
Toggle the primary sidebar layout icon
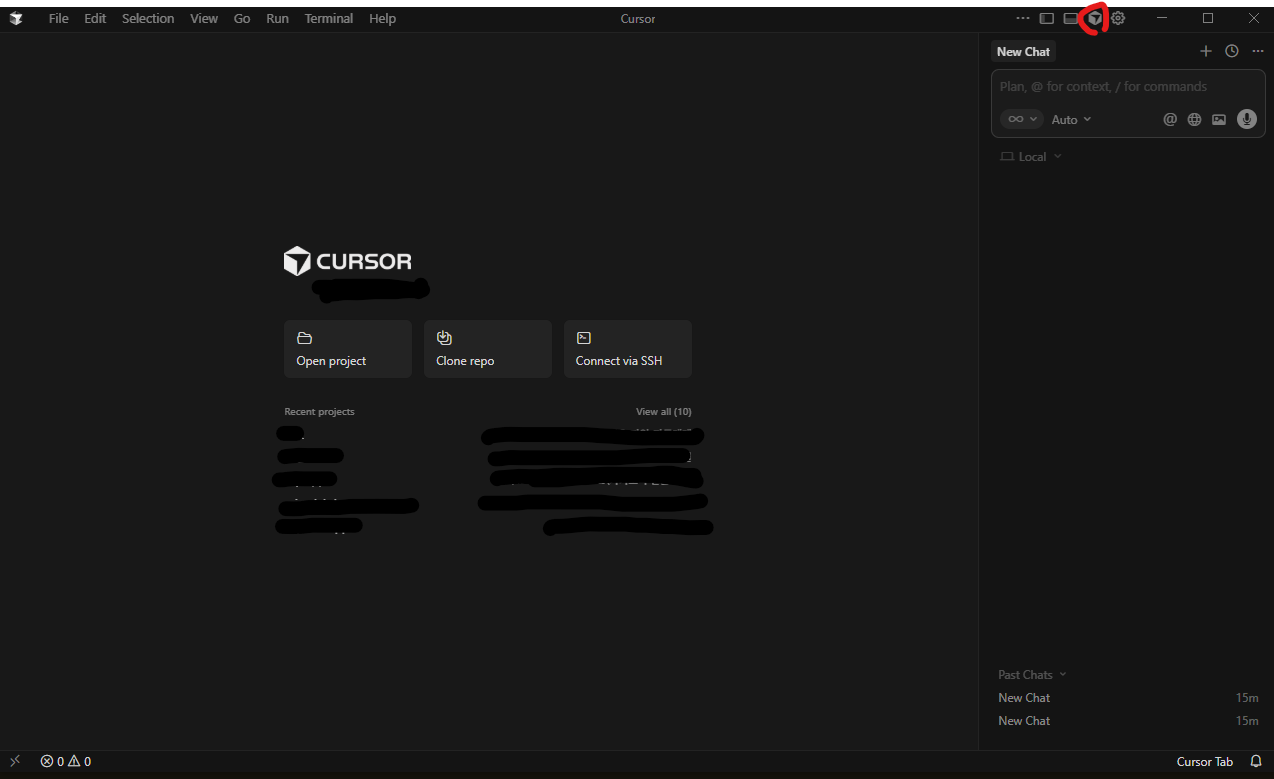(x=1046, y=18)
